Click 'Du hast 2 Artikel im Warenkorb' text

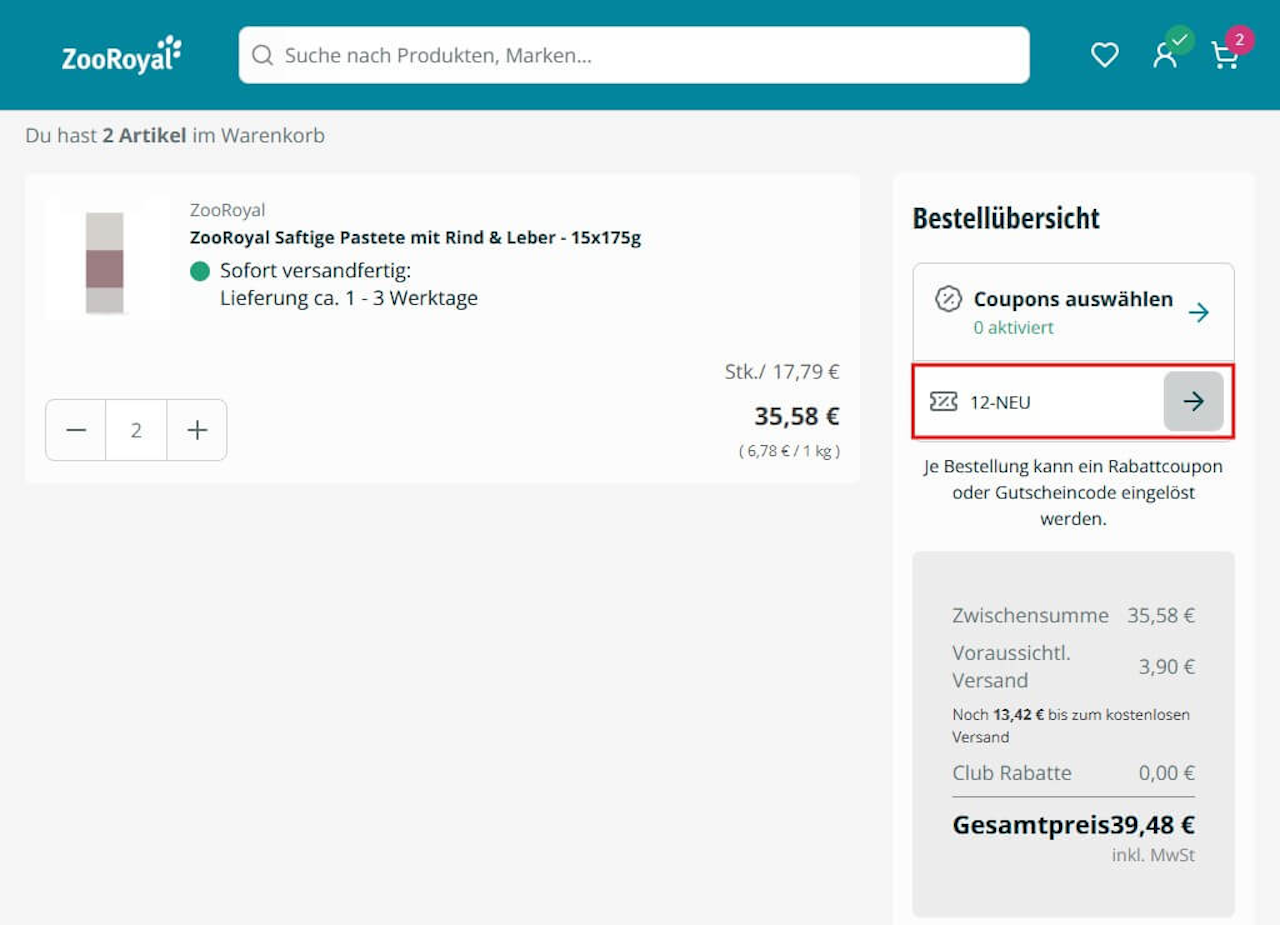click(175, 135)
